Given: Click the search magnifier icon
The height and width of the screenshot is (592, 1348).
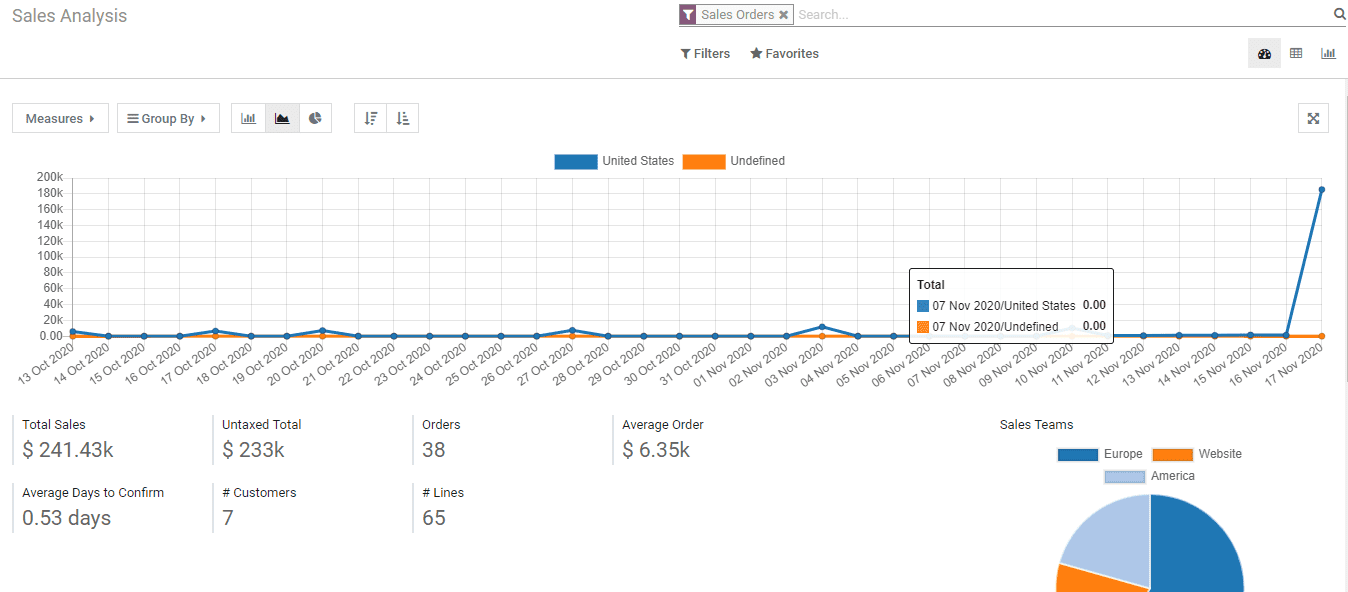Looking at the screenshot, I should [1340, 14].
